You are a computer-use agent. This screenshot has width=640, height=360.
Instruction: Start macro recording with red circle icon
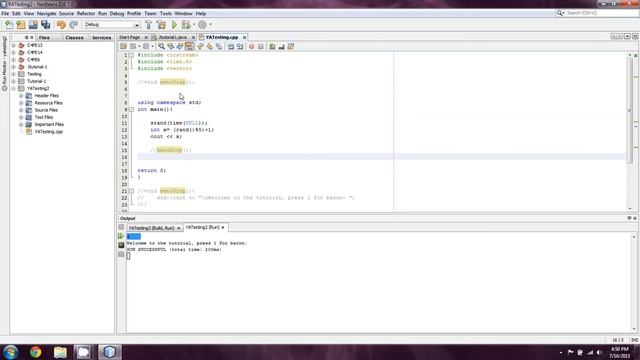coord(251,47)
